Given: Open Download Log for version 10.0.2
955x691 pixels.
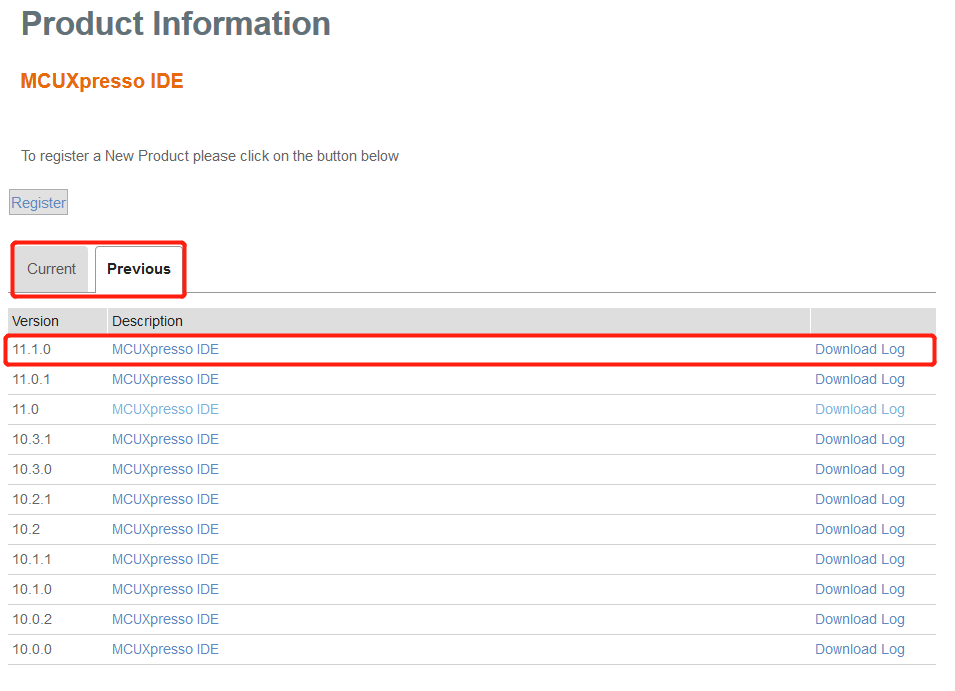Looking at the screenshot, I should pos(859,619).
